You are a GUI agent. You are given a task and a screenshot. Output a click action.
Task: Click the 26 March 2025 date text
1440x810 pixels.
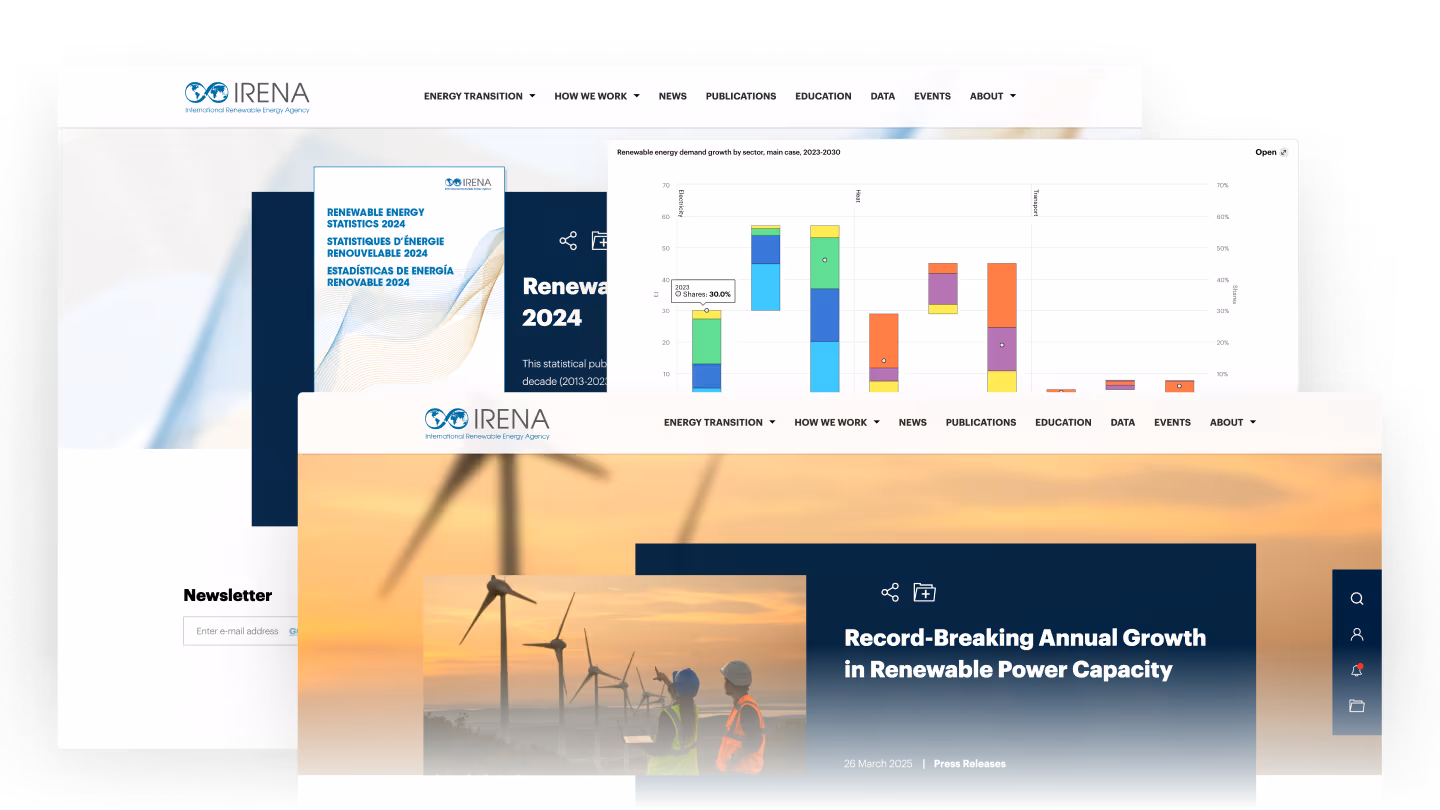pyautogui.click(x=878, y=764)
